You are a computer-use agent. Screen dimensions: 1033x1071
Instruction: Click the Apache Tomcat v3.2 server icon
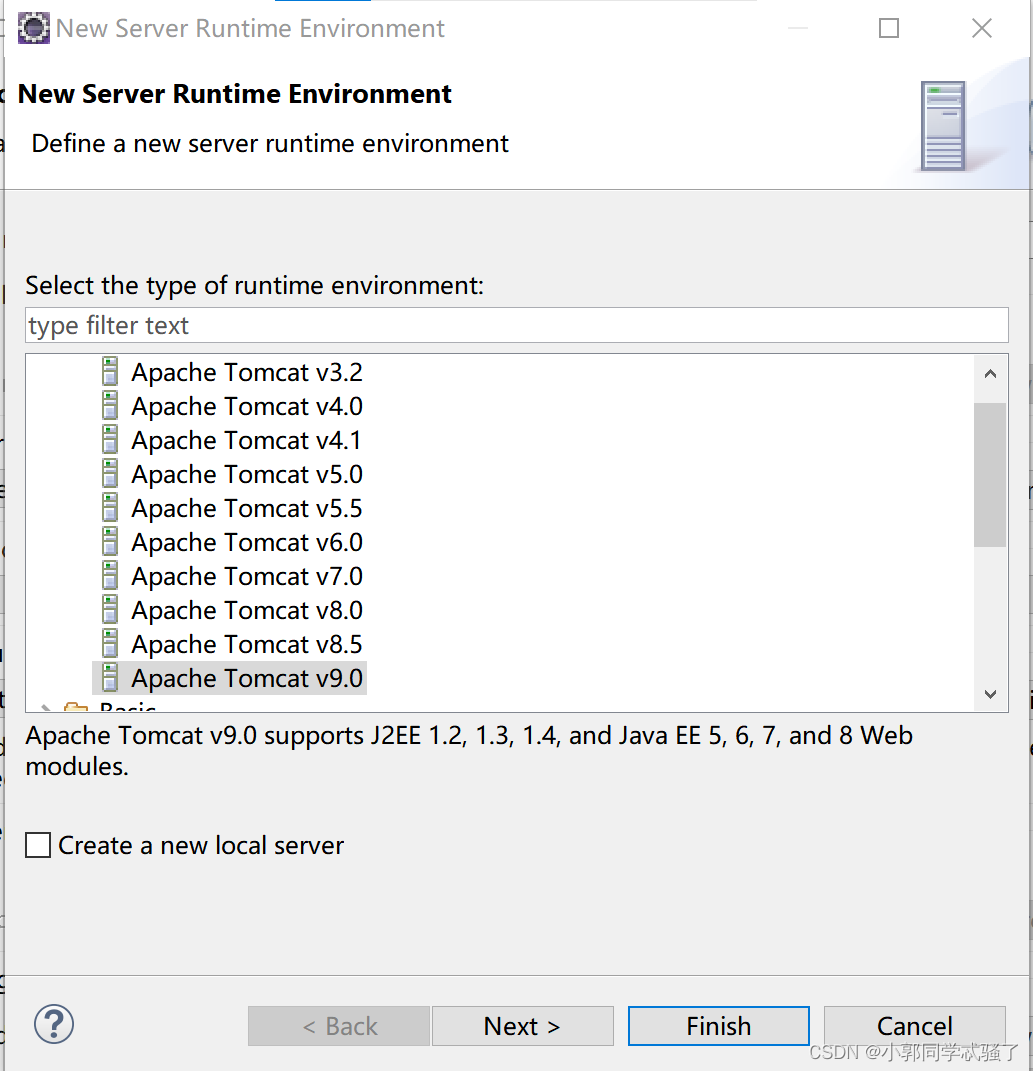[110, 372]
